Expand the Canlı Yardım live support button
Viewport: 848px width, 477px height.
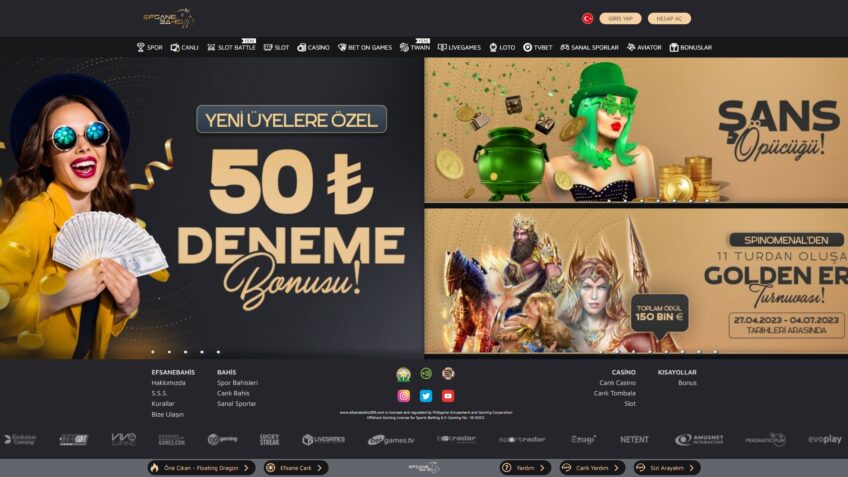[x=592, y=467]
